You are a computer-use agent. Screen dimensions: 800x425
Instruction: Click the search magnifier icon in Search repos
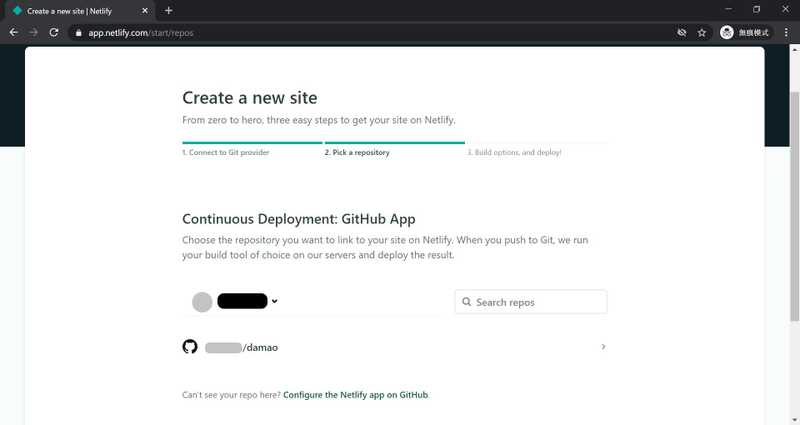coord(466,302)
